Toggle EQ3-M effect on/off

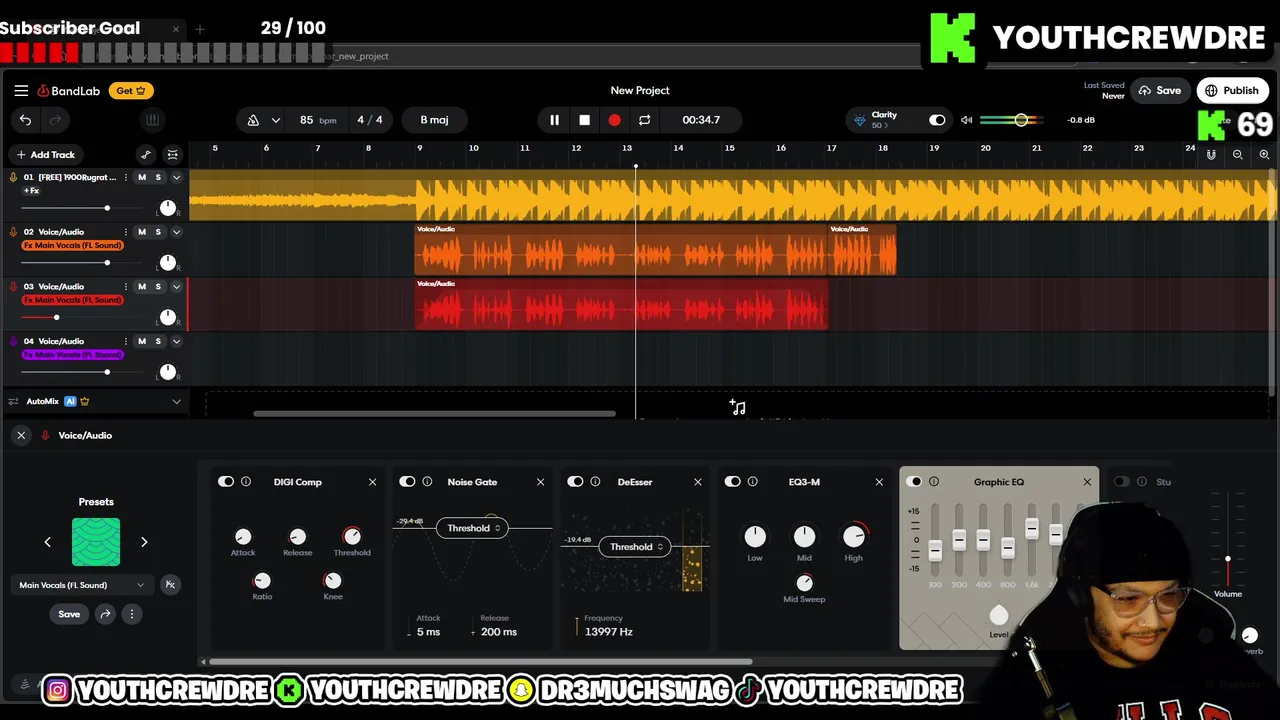pos(733,482)
